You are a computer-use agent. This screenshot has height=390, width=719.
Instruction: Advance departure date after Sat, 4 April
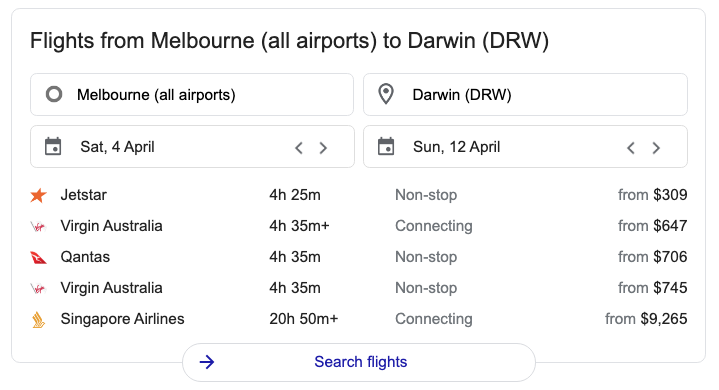[323, 148]
